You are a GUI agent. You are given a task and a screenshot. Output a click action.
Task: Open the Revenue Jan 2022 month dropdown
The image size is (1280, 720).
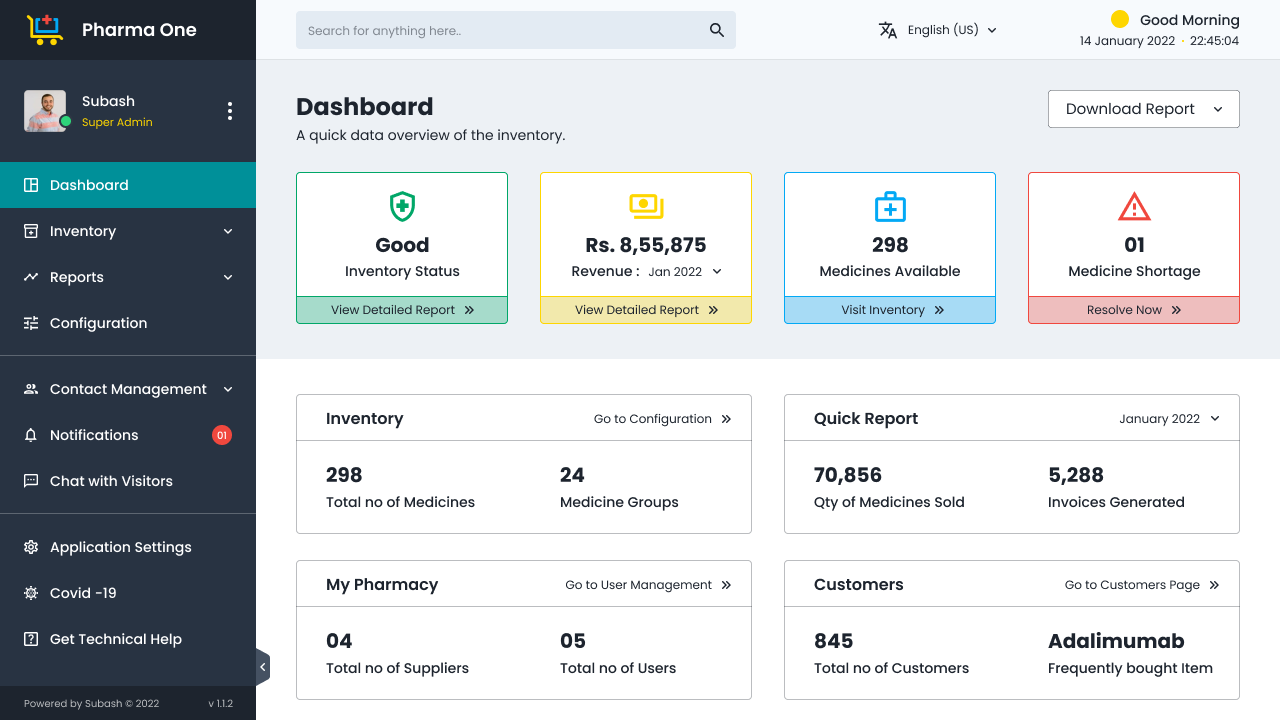pyautogui.click(x=685, y=271)
